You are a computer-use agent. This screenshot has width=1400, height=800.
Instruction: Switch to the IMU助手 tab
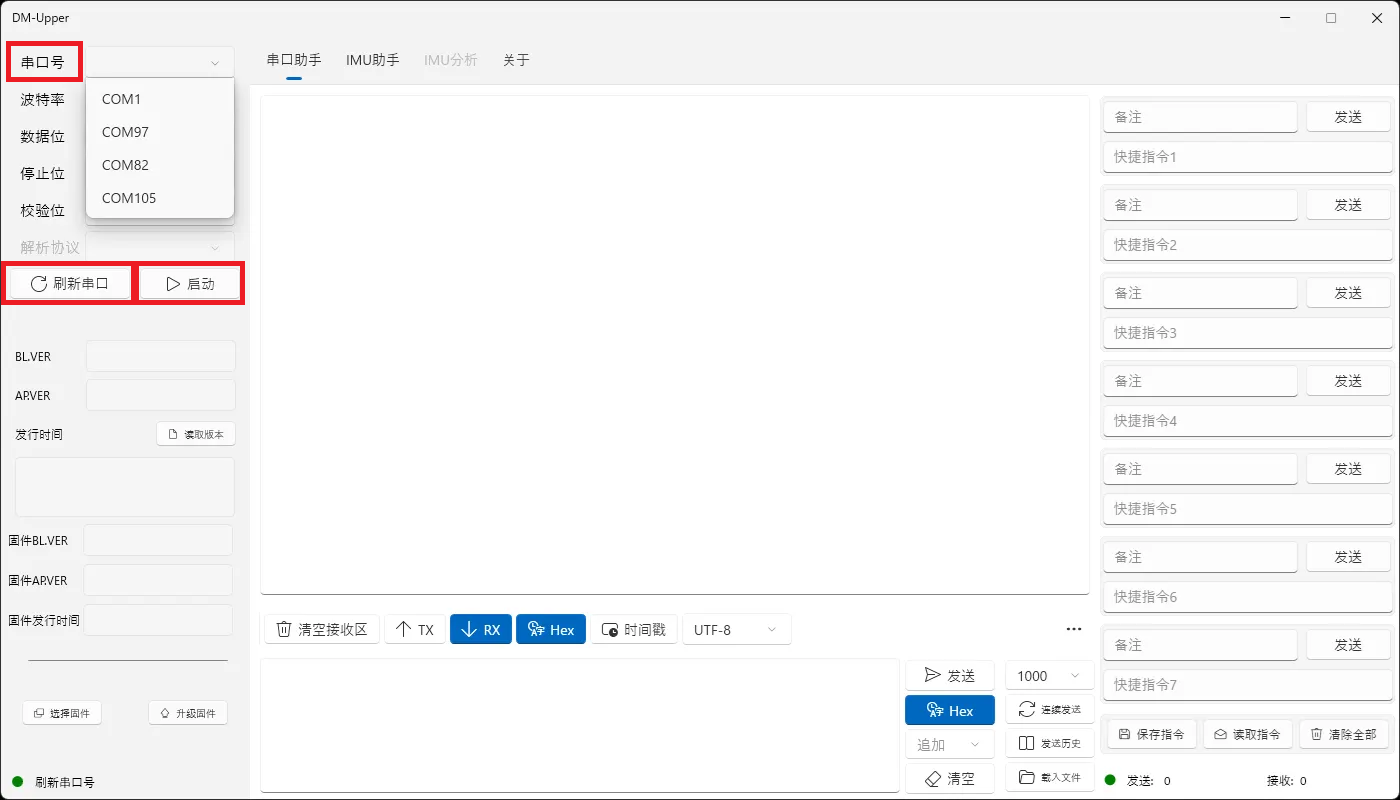click(x=372, y=60)
